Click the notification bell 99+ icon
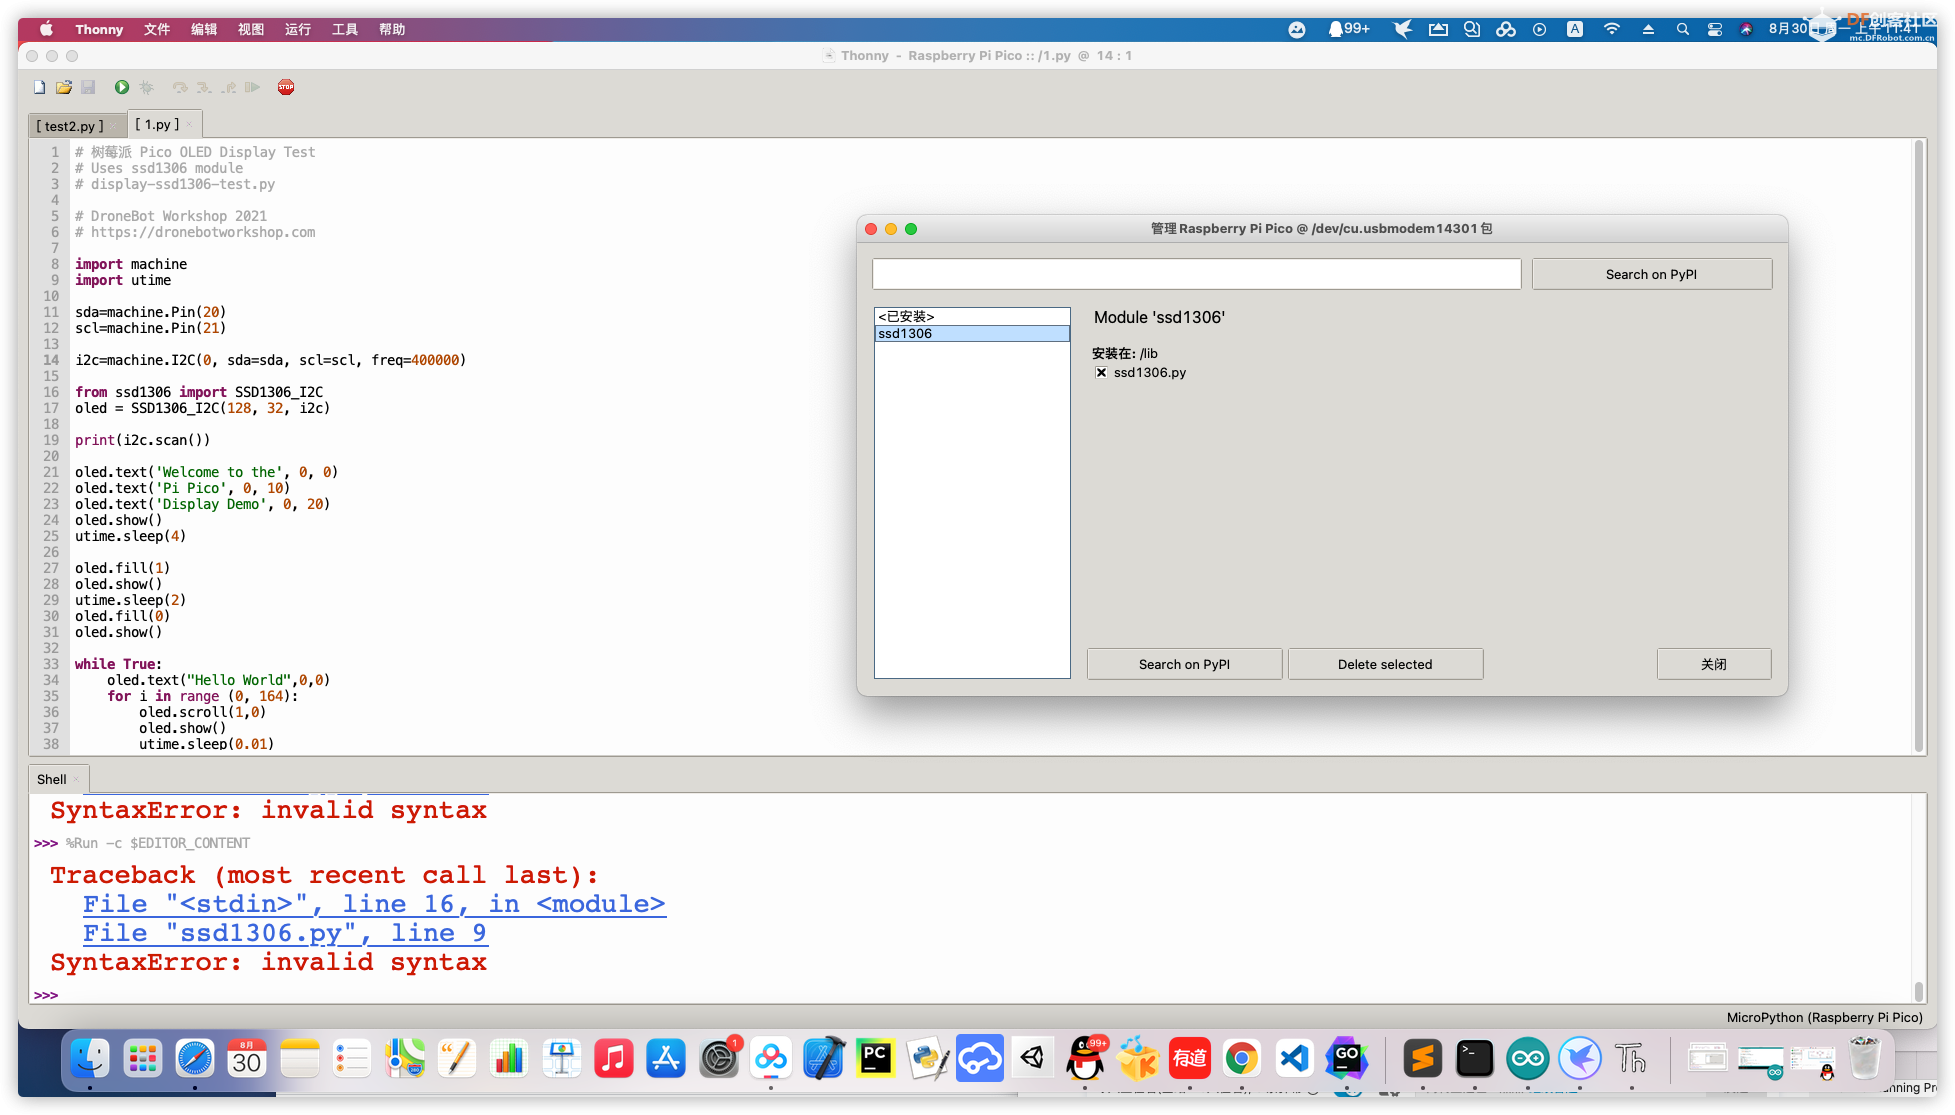The height and width of the screenshot is (1115, 1955). pyautogui.click(x=1348, y=29)
